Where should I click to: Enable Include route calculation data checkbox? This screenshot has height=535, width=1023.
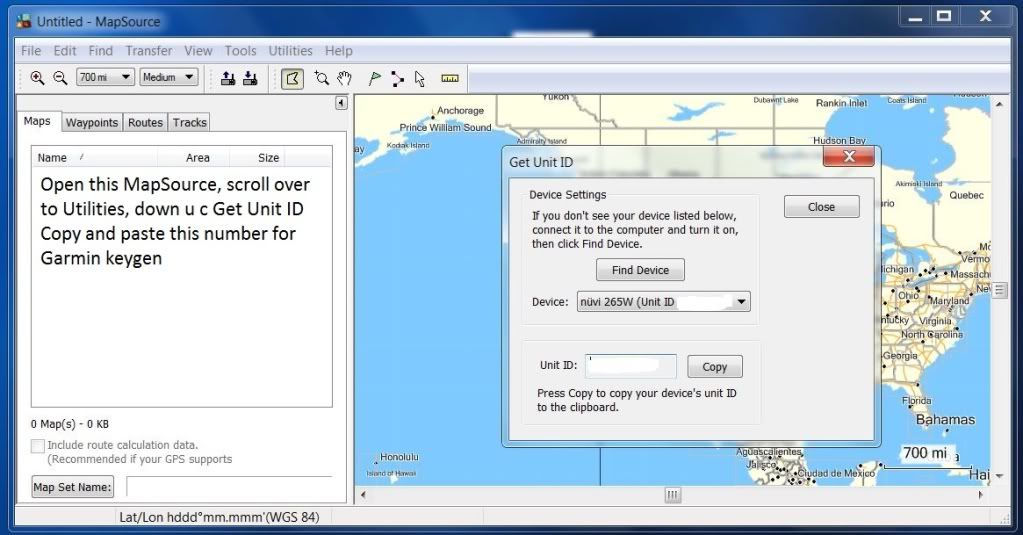38,445
